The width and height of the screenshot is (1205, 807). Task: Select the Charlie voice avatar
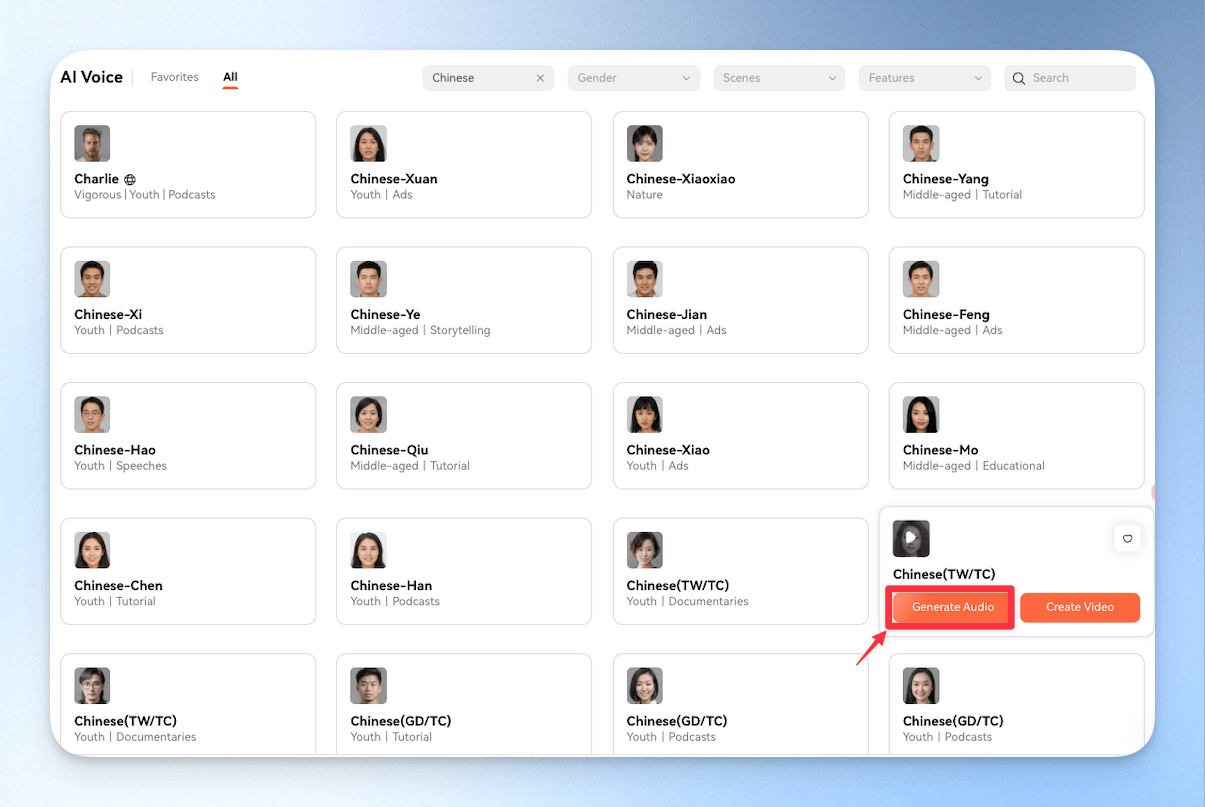[92, 144]
